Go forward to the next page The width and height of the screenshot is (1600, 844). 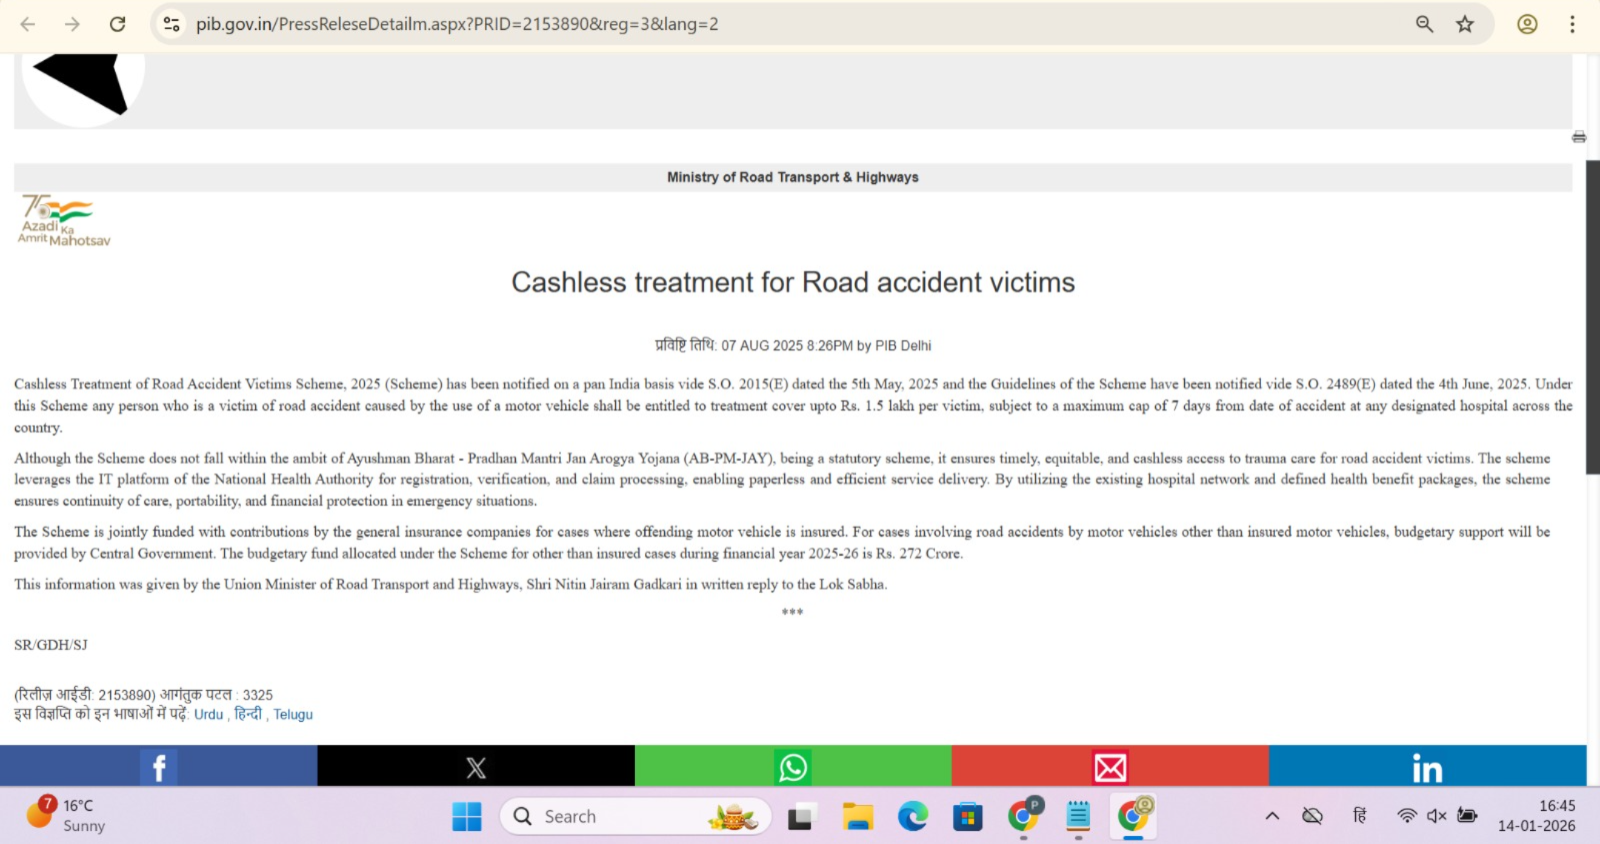point(72,24)
